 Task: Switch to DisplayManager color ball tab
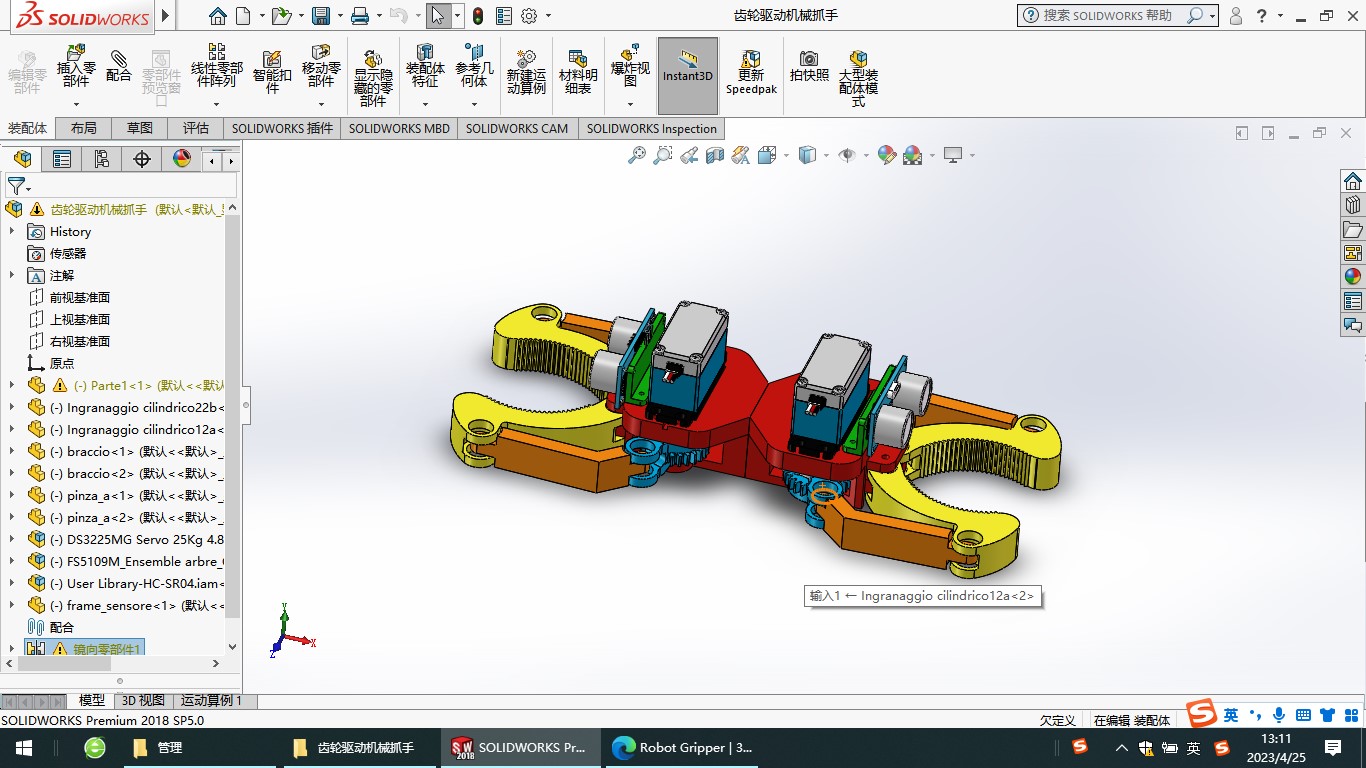tap(182, 159)
